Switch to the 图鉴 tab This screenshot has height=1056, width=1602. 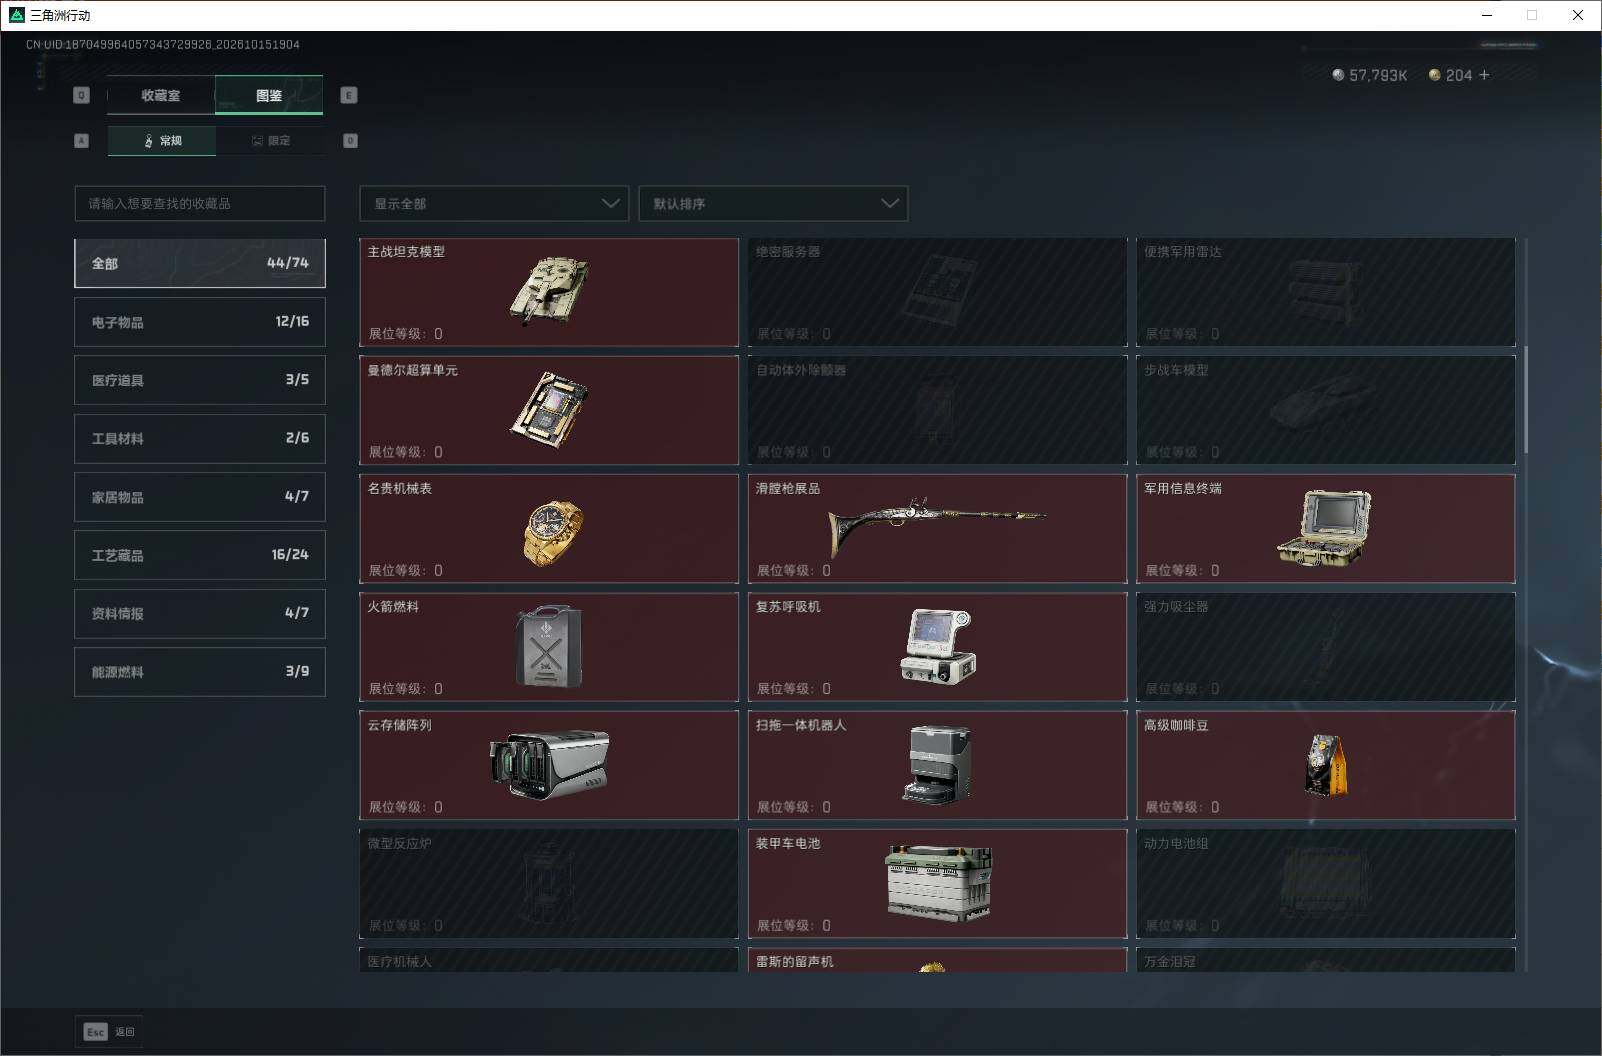[269, 95]
